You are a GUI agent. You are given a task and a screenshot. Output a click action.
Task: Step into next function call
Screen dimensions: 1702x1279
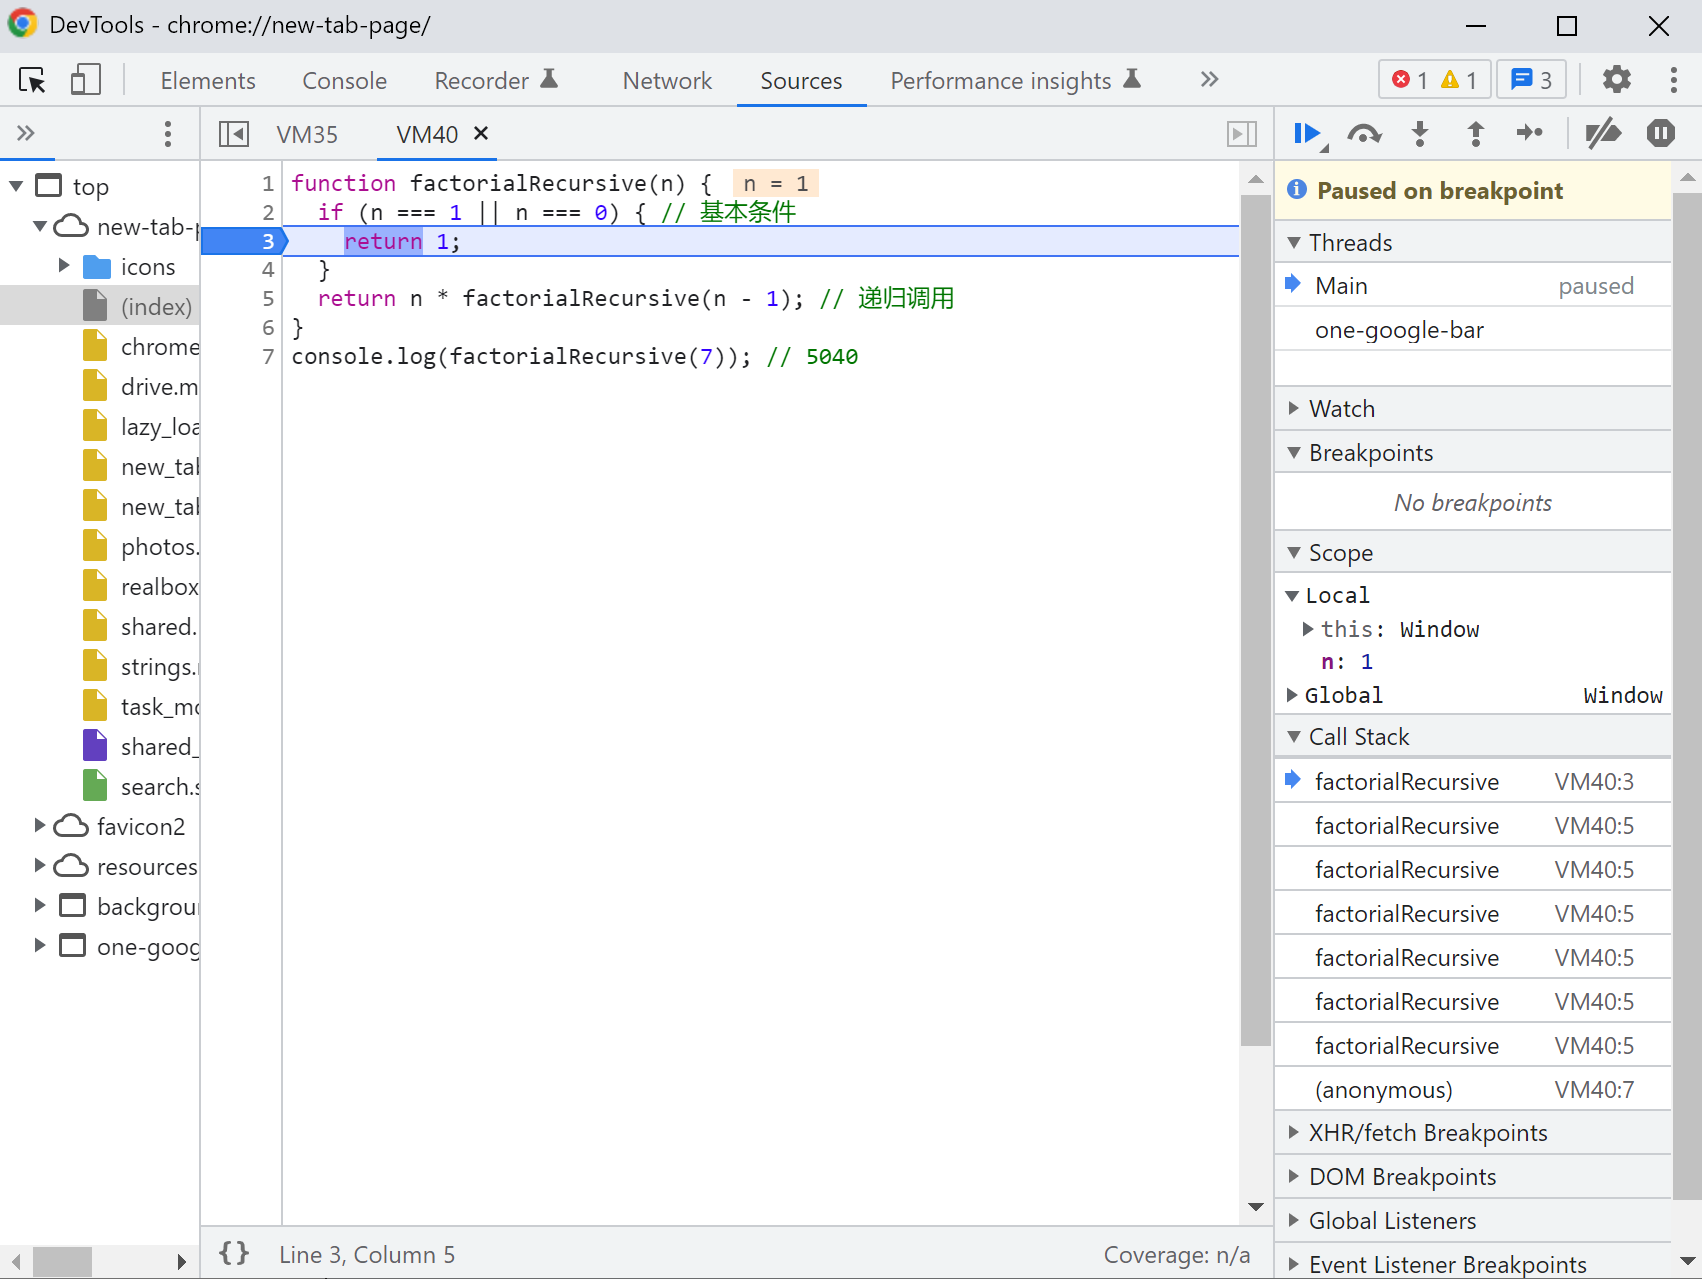[x=1419, y=134]
